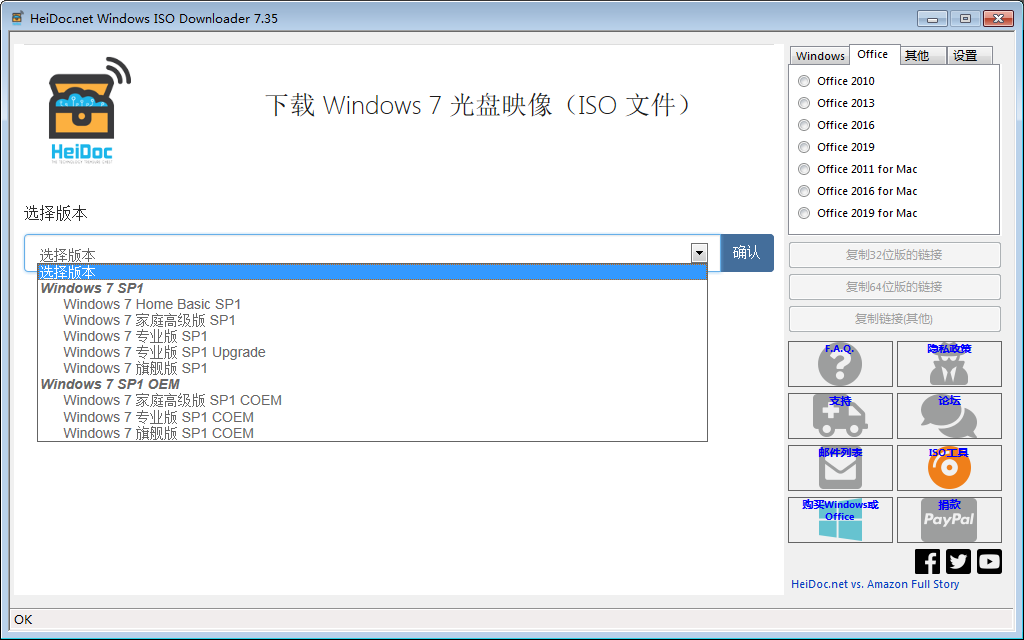Screen dimensions: 1024x640
Task: Choose Windows 7 旗舰版 SP1 COEM
Action: (372, 432)
